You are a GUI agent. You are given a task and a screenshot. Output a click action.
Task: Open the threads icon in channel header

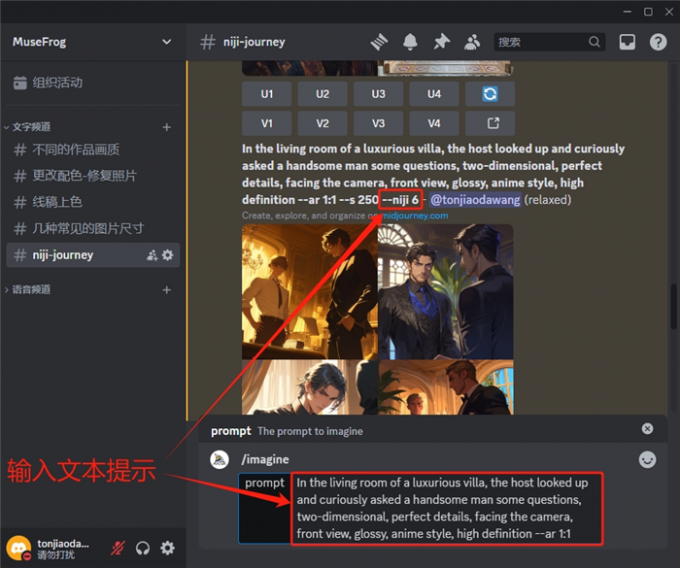tap(379, 42)
